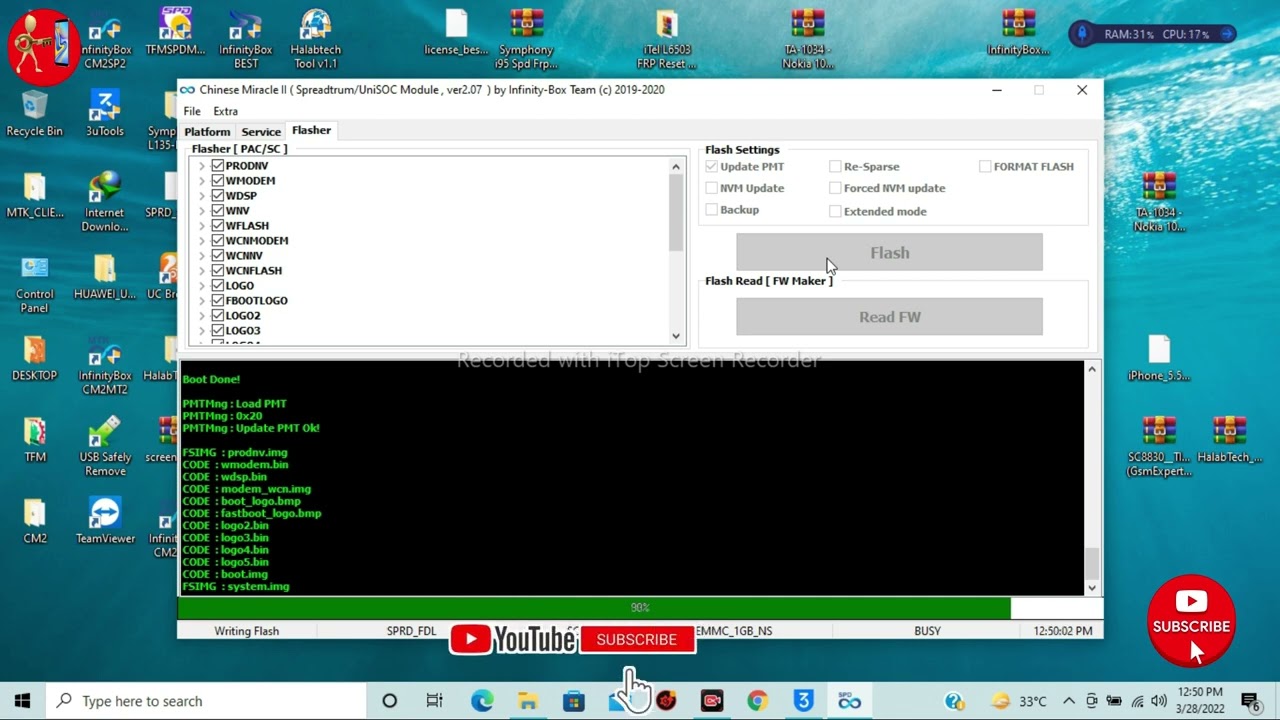Switch to the Platform tab

207,132
